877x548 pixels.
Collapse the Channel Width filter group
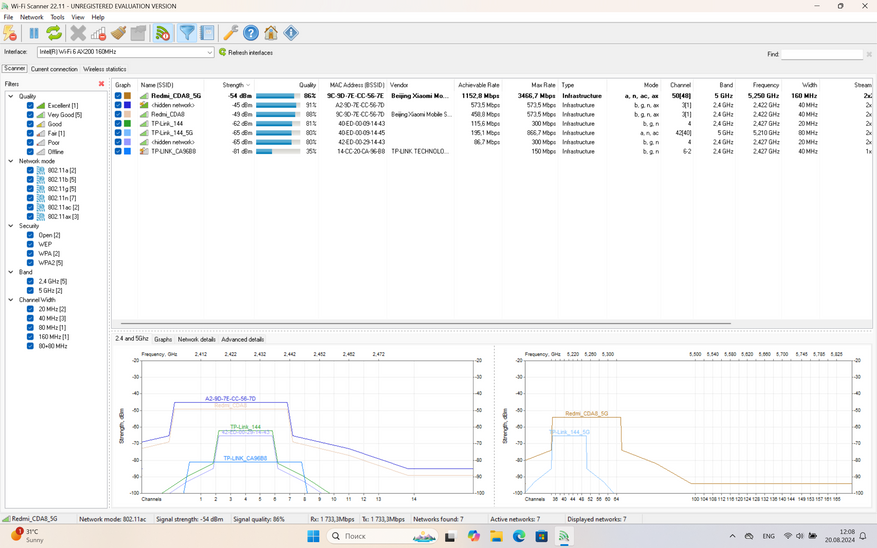[11, 300]
